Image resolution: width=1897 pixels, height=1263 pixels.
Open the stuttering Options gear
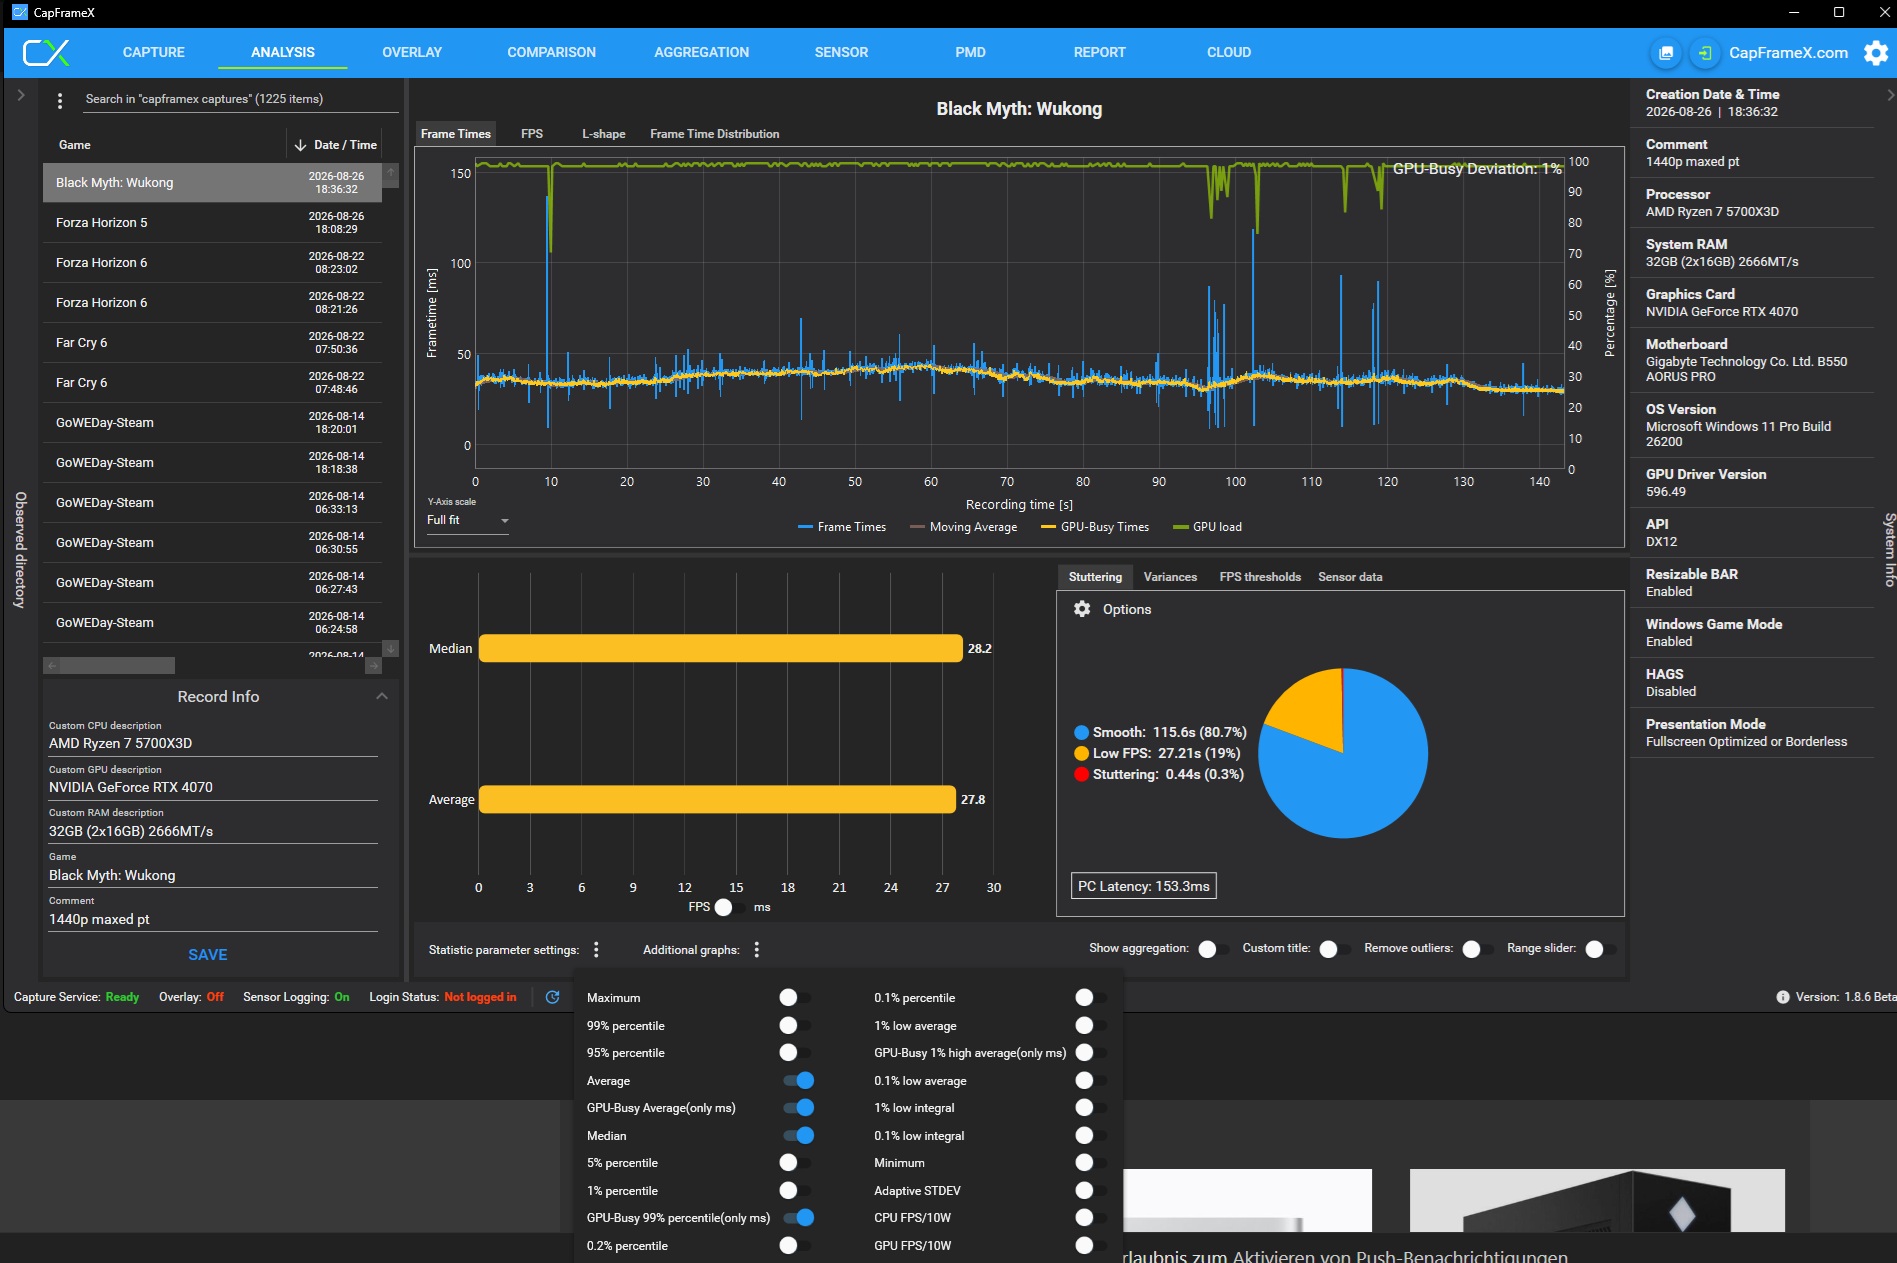1082,609
